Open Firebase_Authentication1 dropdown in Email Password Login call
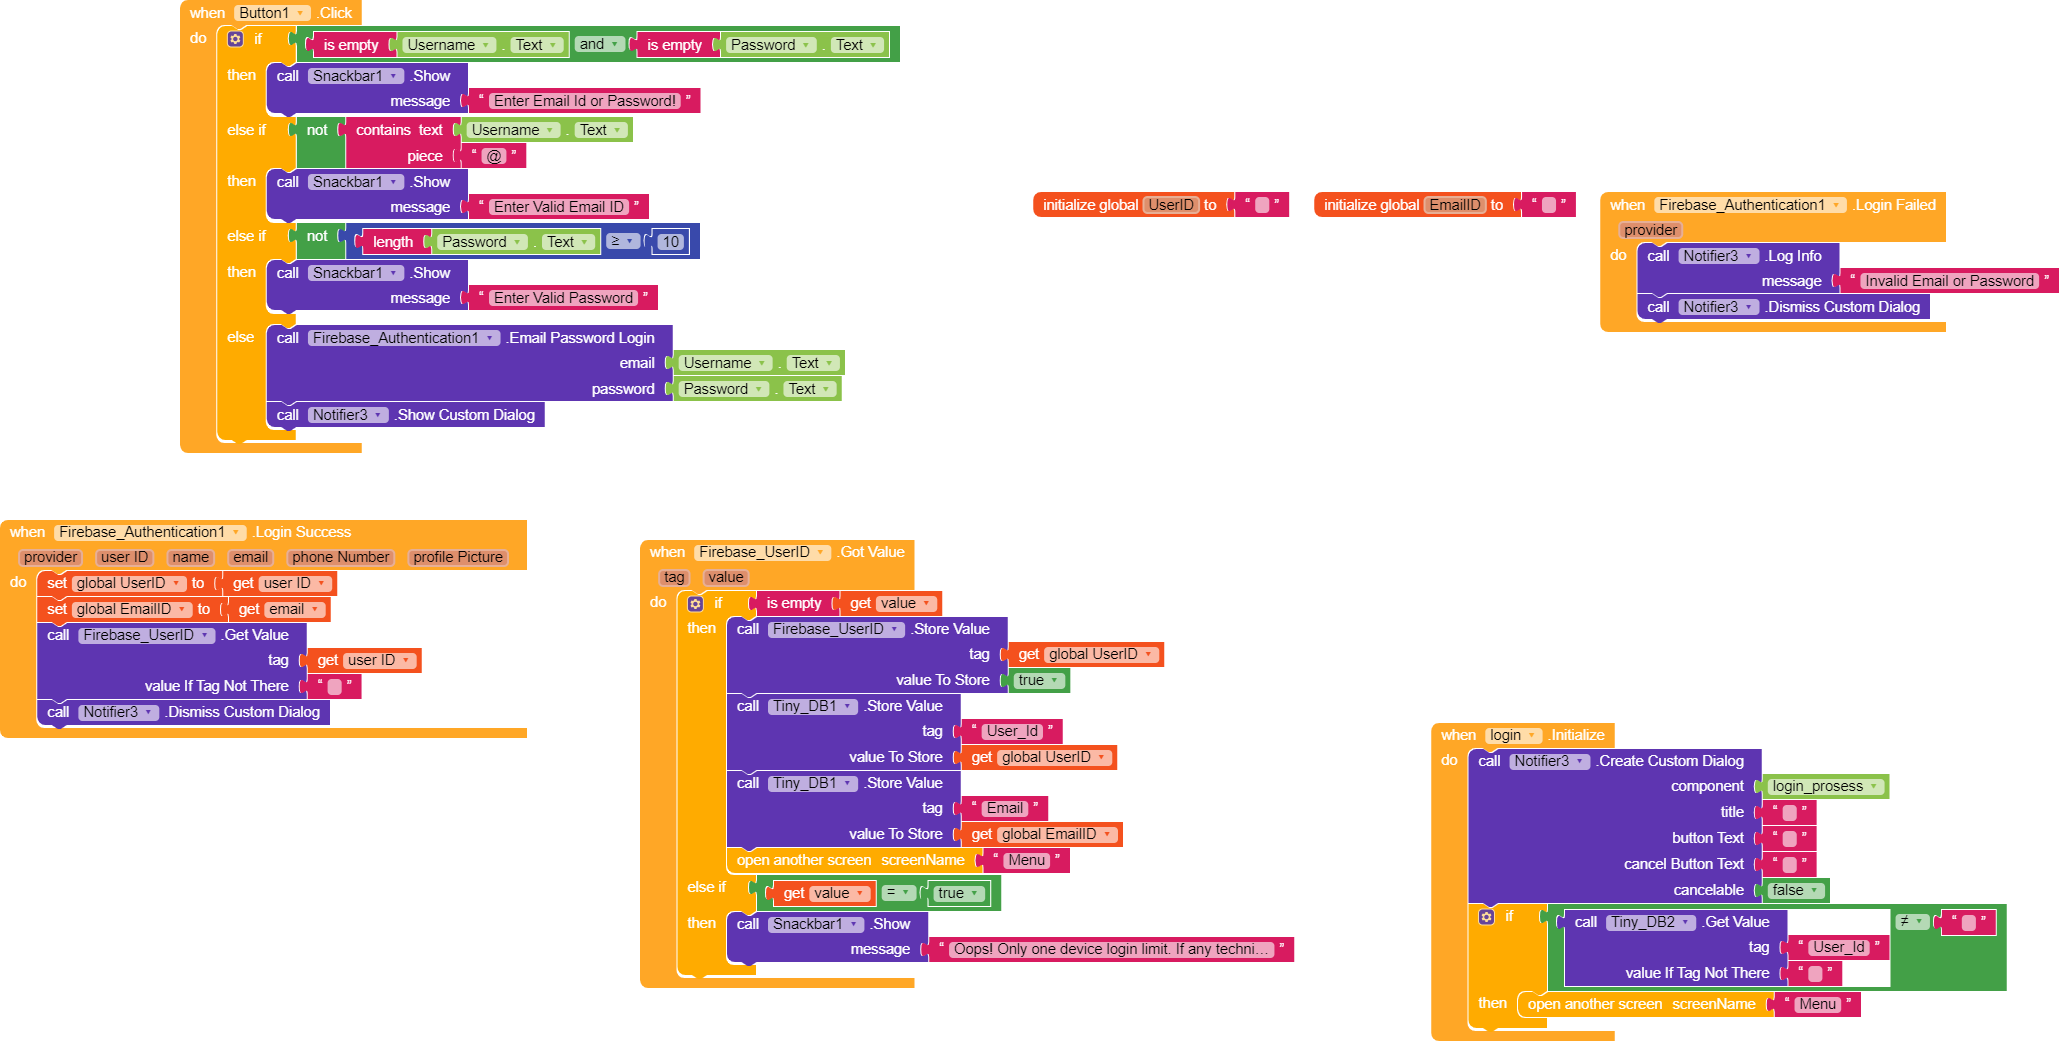 404,338
